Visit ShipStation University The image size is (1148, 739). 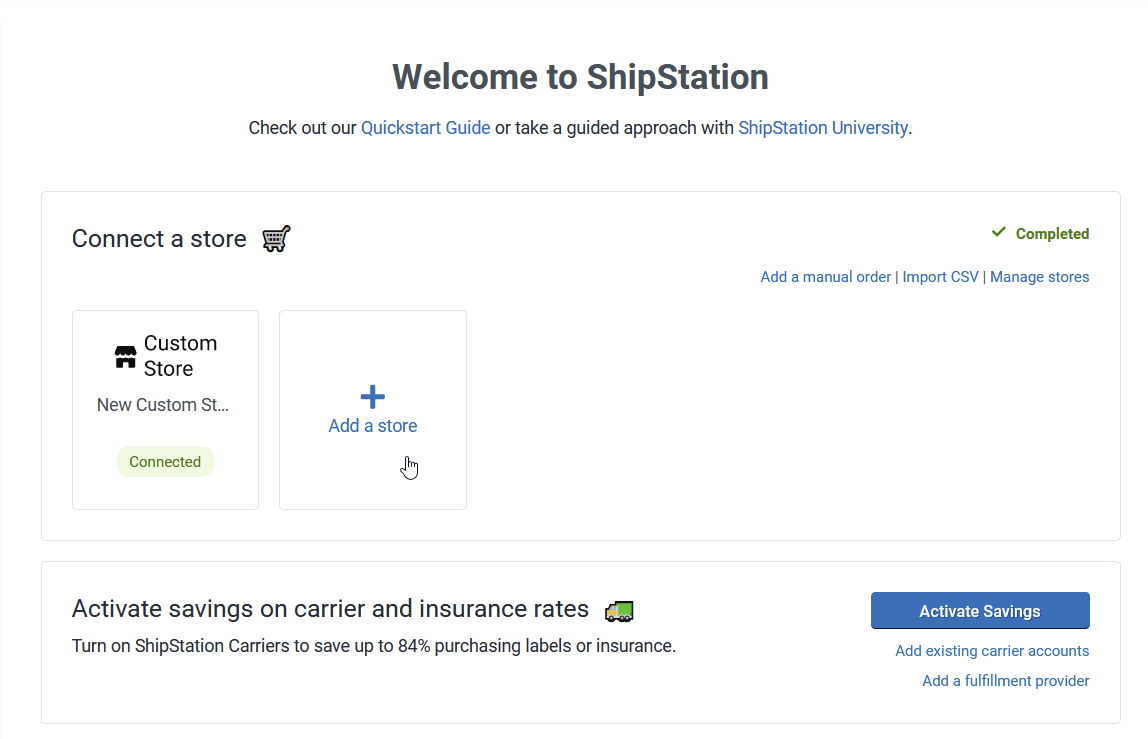click(x=822, y=127)
